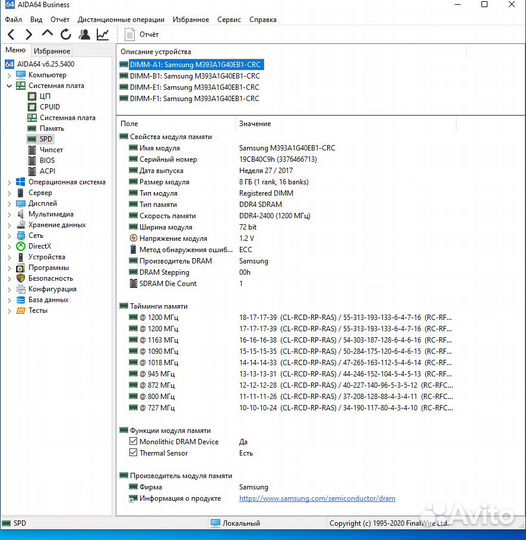Click the DirectX Xbox icon

(21, 246)
